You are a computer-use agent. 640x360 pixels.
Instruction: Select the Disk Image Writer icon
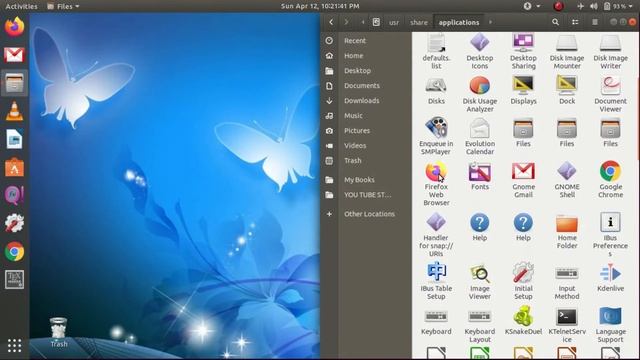(610, 43)
